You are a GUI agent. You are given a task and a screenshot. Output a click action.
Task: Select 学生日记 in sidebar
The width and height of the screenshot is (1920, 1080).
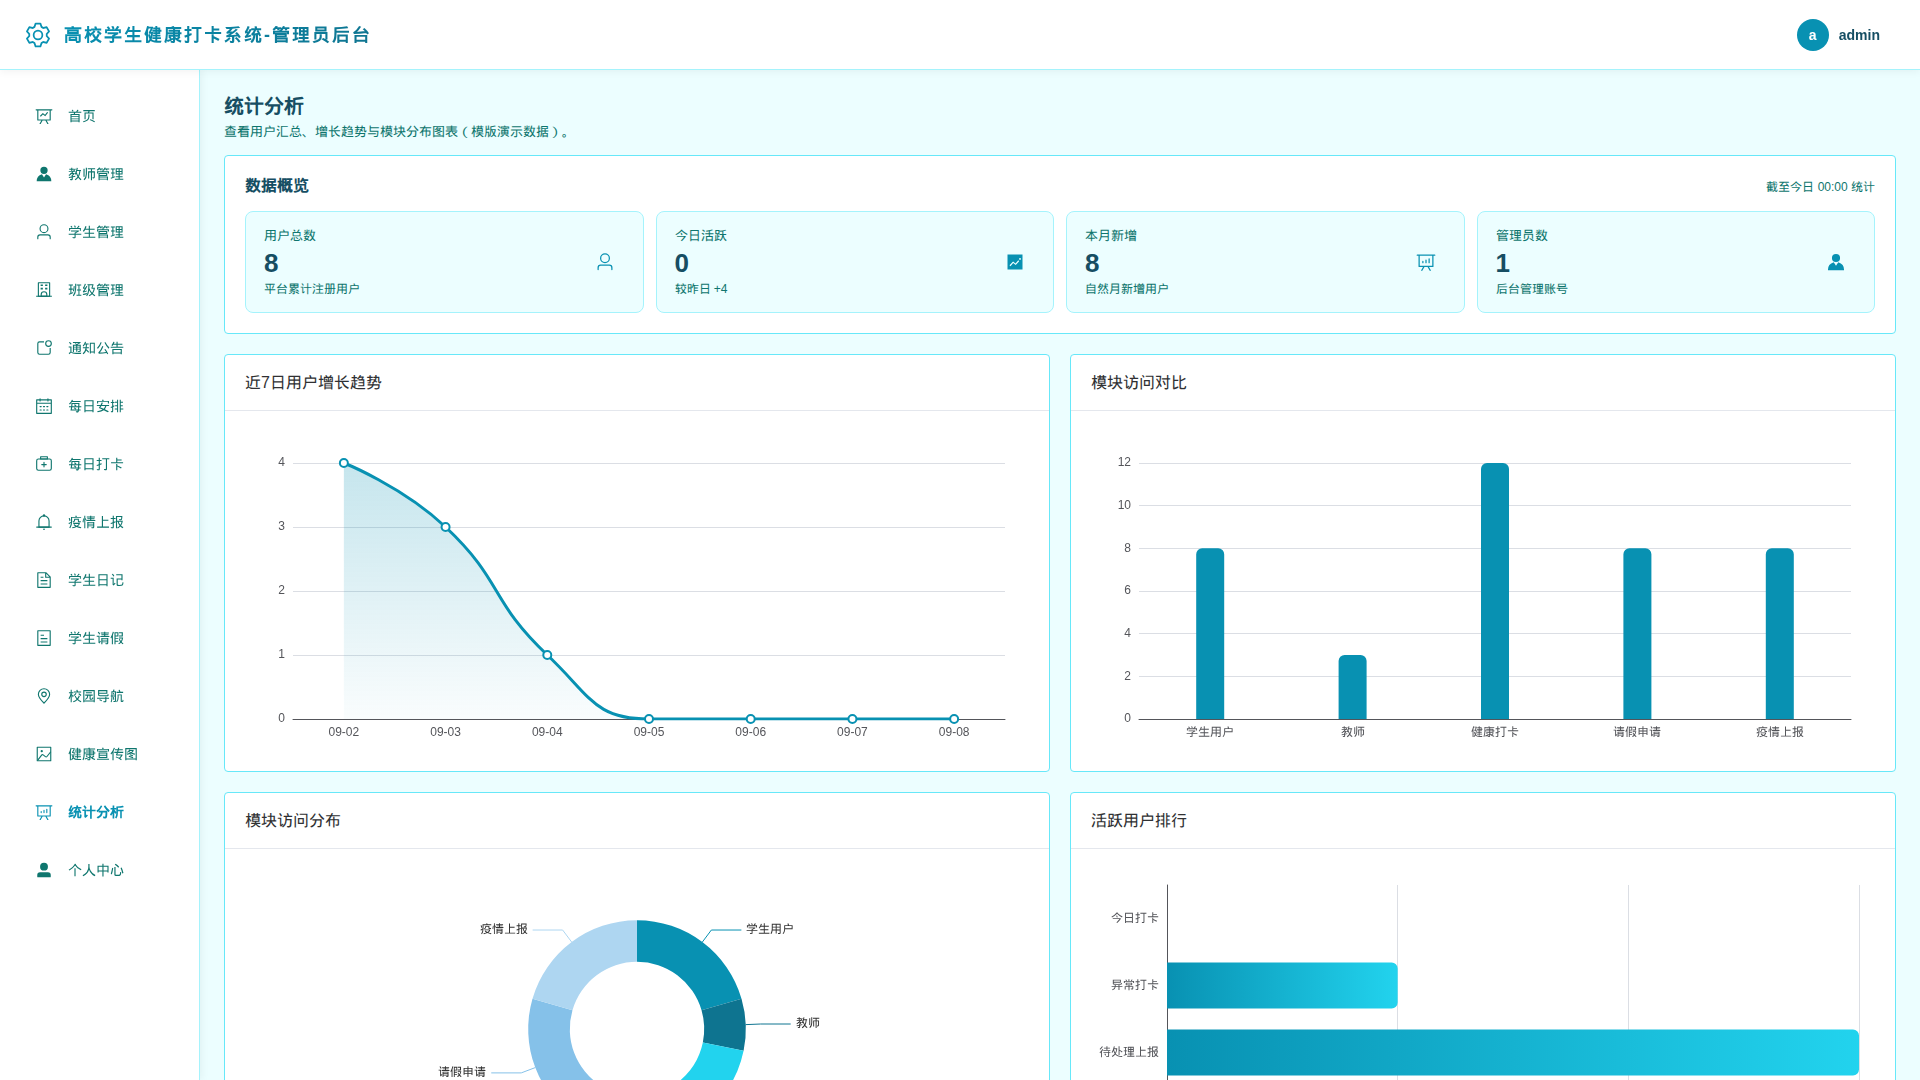(100, 580)
